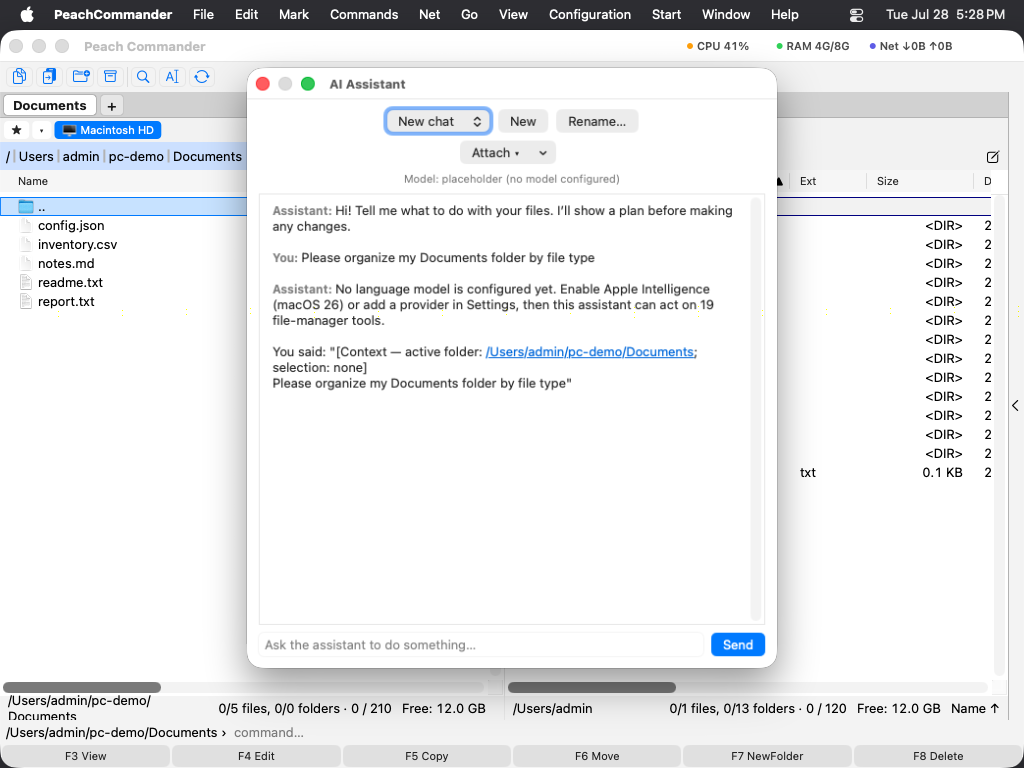Click the readme.txt file icon
This screenshot has height=768, width=1024.
25,282
